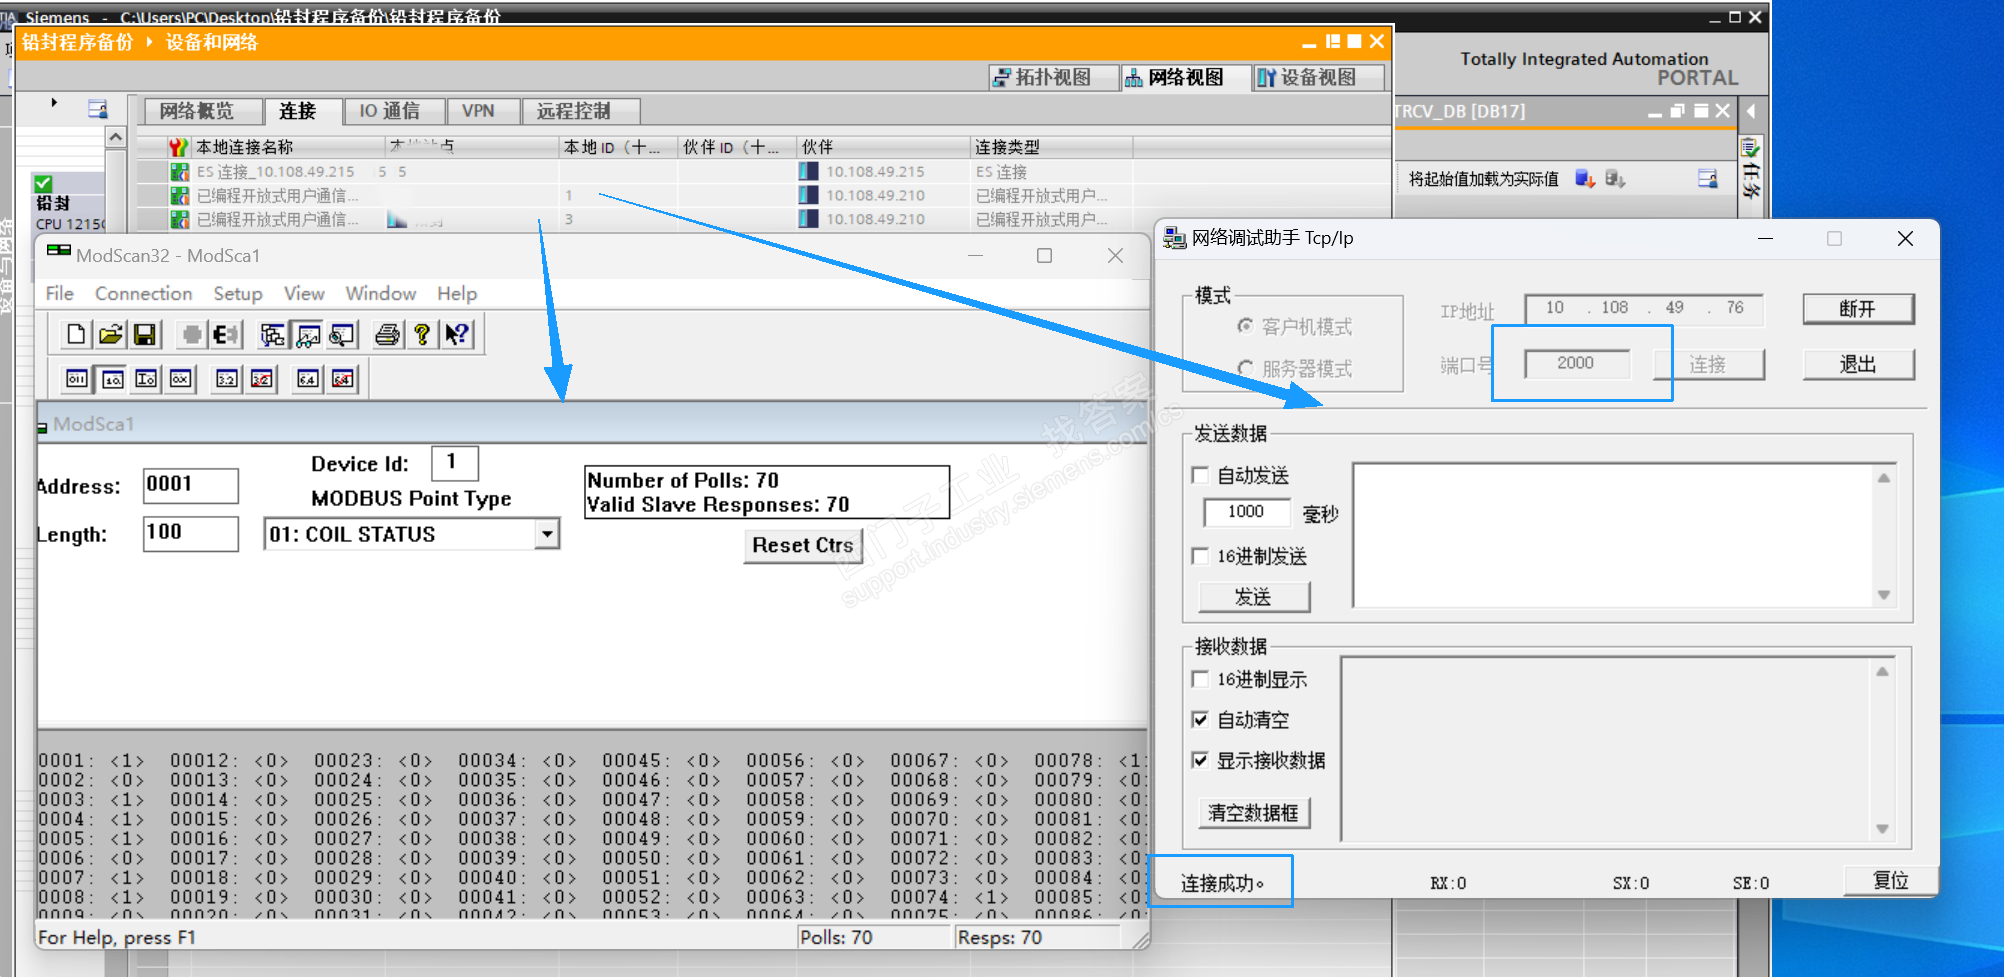Click the Length input field

[191, 534]
